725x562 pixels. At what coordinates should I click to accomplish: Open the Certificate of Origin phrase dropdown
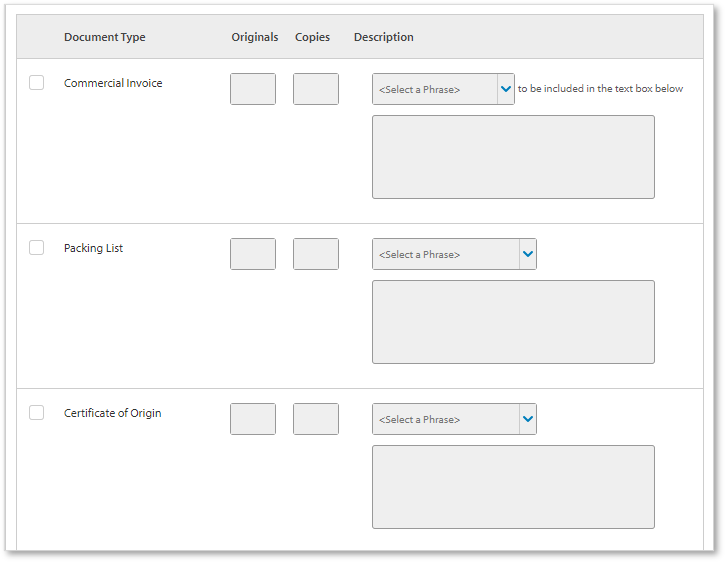(x=454, y=419)
